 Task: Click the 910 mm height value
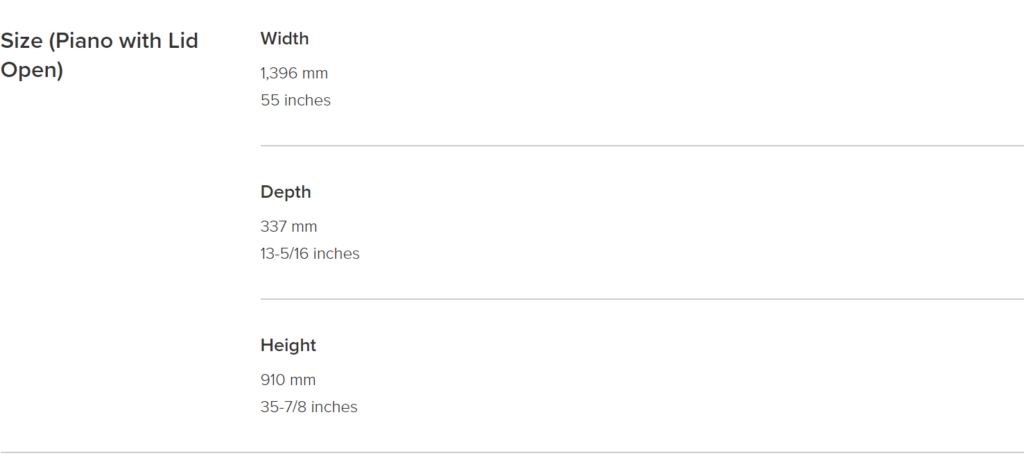pyautogui.click(x=288, y=380)
